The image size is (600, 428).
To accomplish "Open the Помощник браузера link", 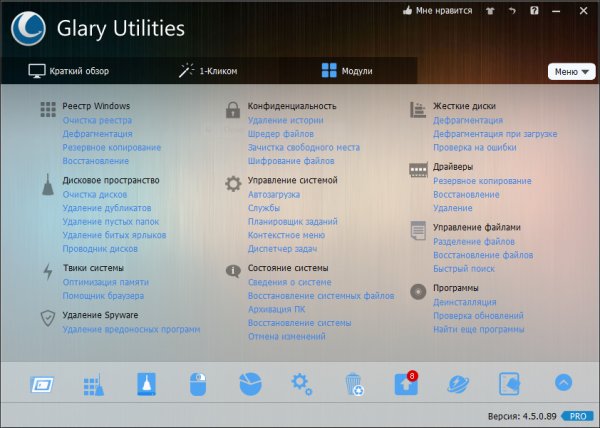I will (103, 296).
